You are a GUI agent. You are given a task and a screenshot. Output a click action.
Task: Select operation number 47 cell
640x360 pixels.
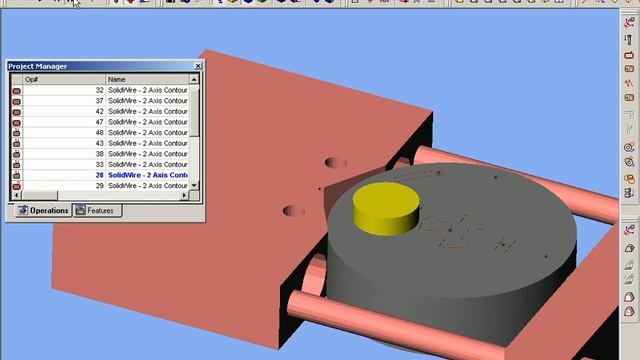(x=64, y=122)
